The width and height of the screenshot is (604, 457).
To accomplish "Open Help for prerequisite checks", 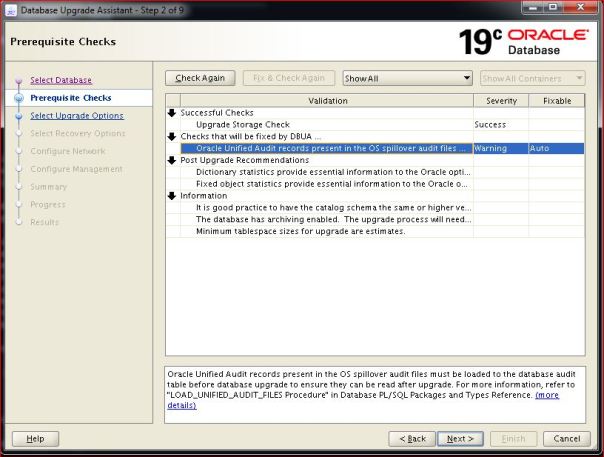I will coord(35,438).
